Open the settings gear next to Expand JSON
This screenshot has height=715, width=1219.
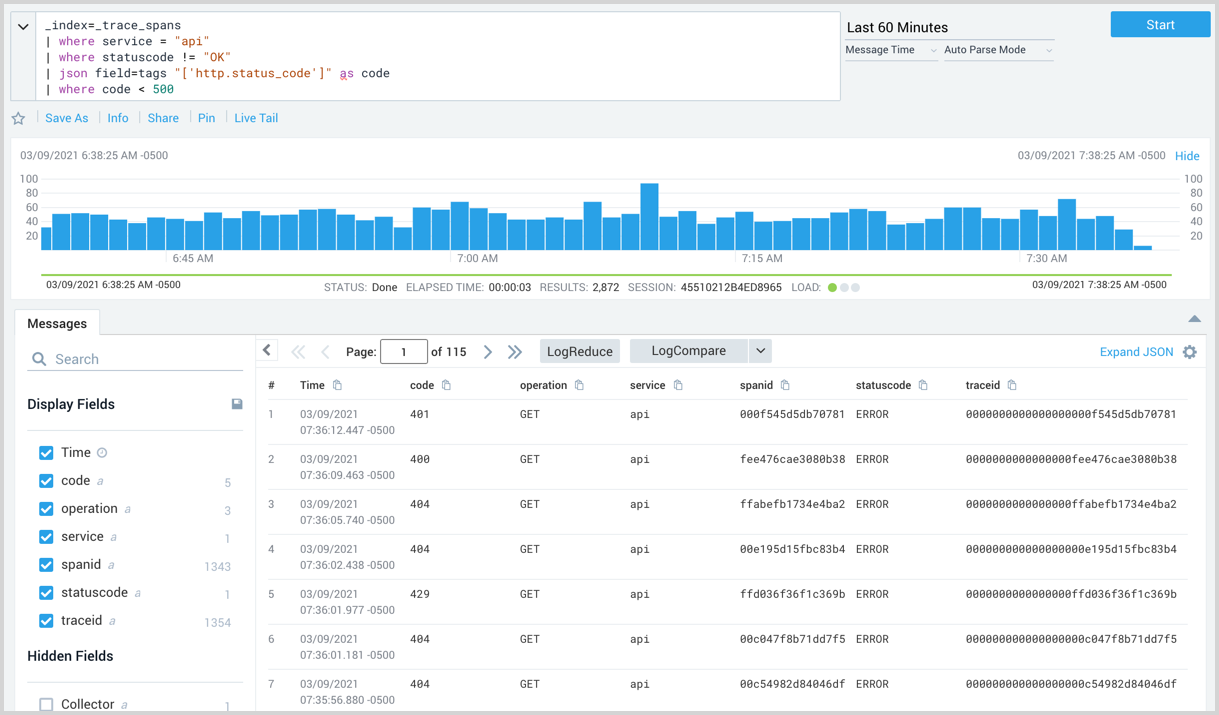tap(1189, 352)
